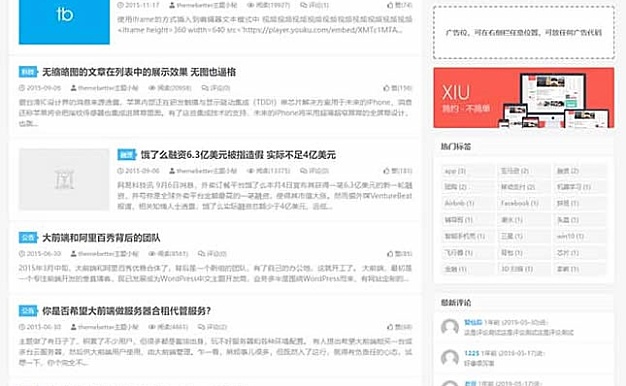Click eye views icon on 饿了么融资 article
Image resolution: width=626 pixels, height=386 pixels.
click(x=250, y=171)
